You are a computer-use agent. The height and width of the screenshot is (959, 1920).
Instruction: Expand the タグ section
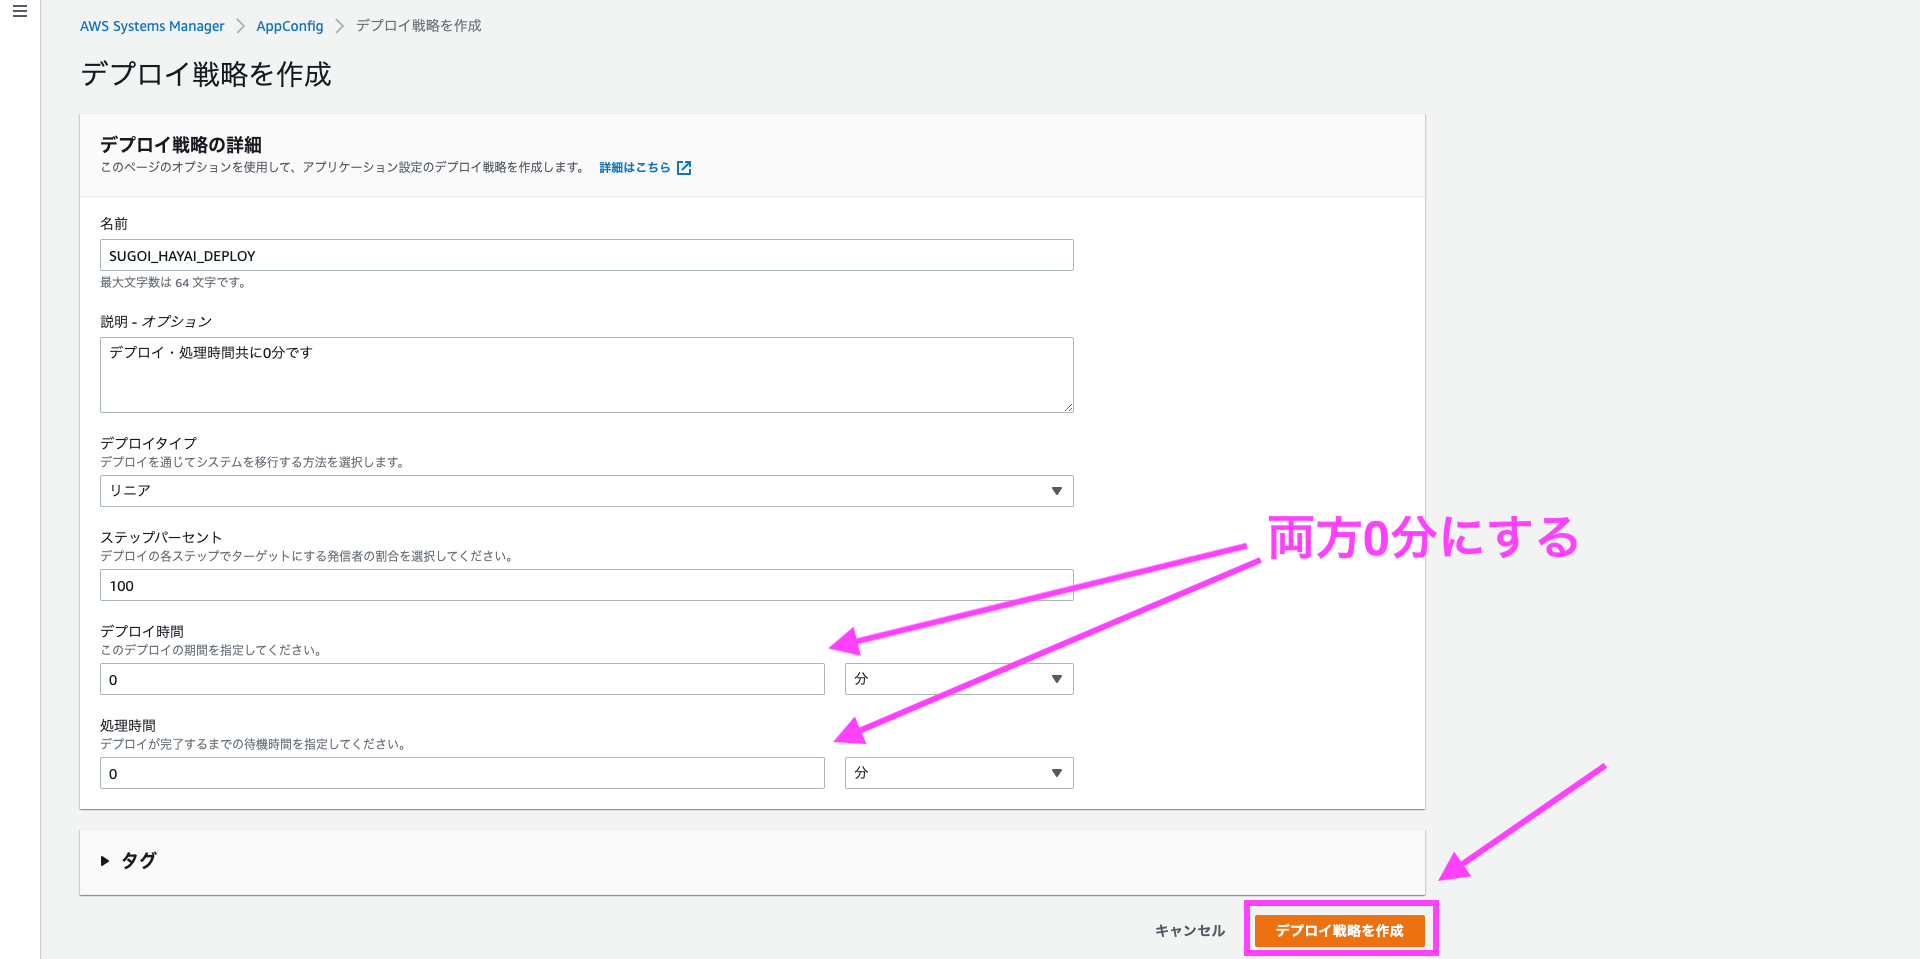129,861
